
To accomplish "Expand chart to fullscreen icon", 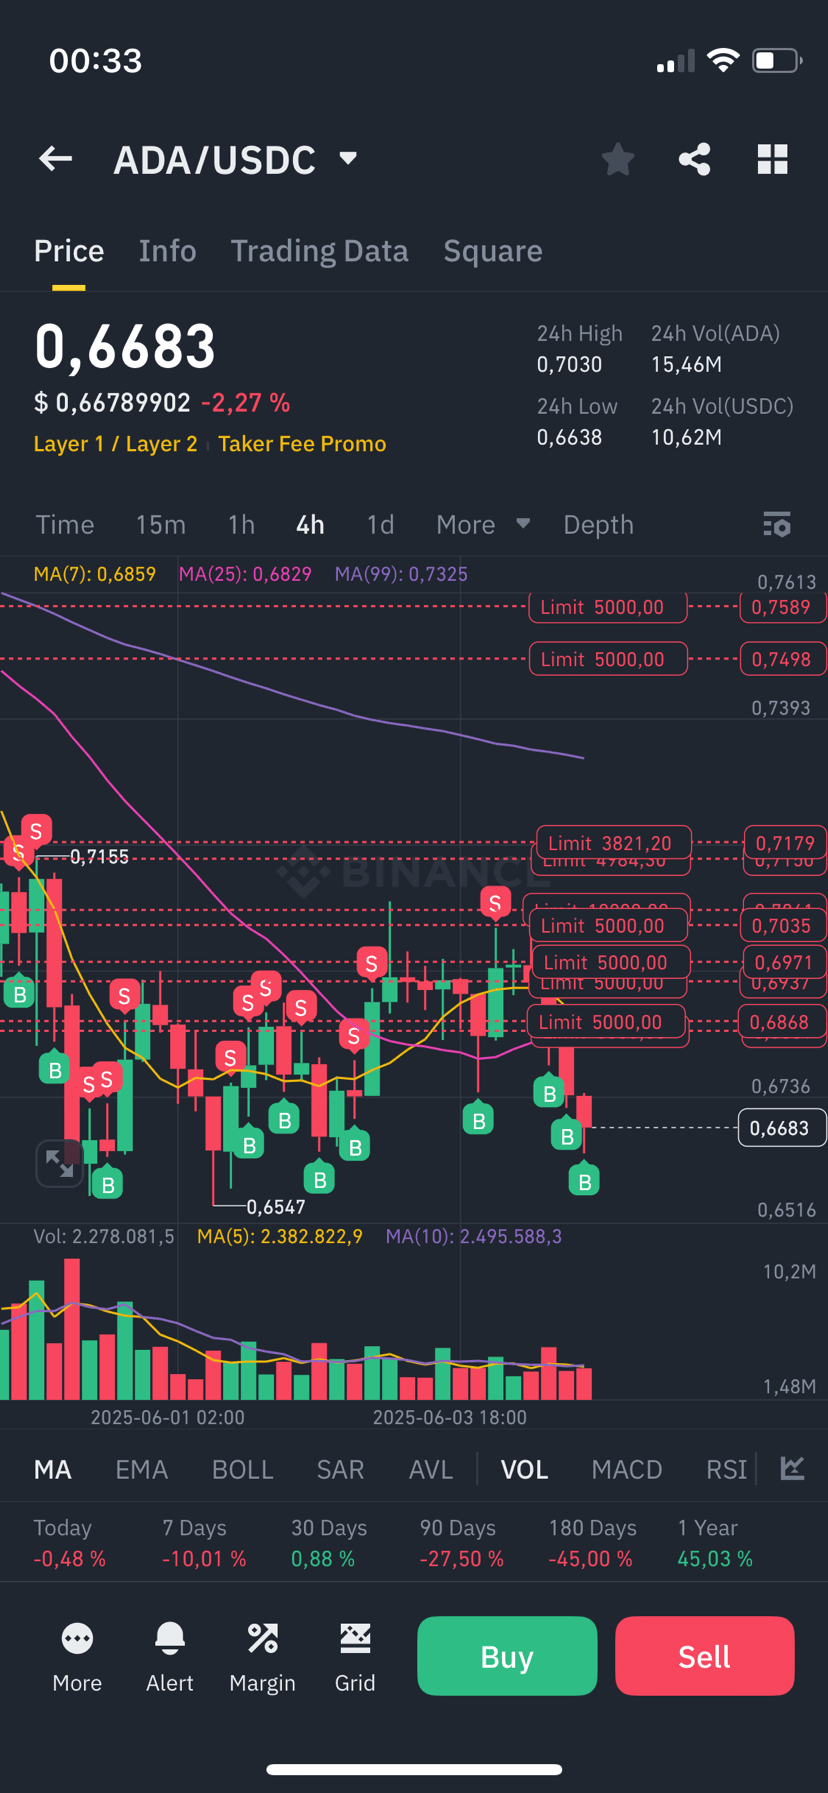I will click(59, 1163).
